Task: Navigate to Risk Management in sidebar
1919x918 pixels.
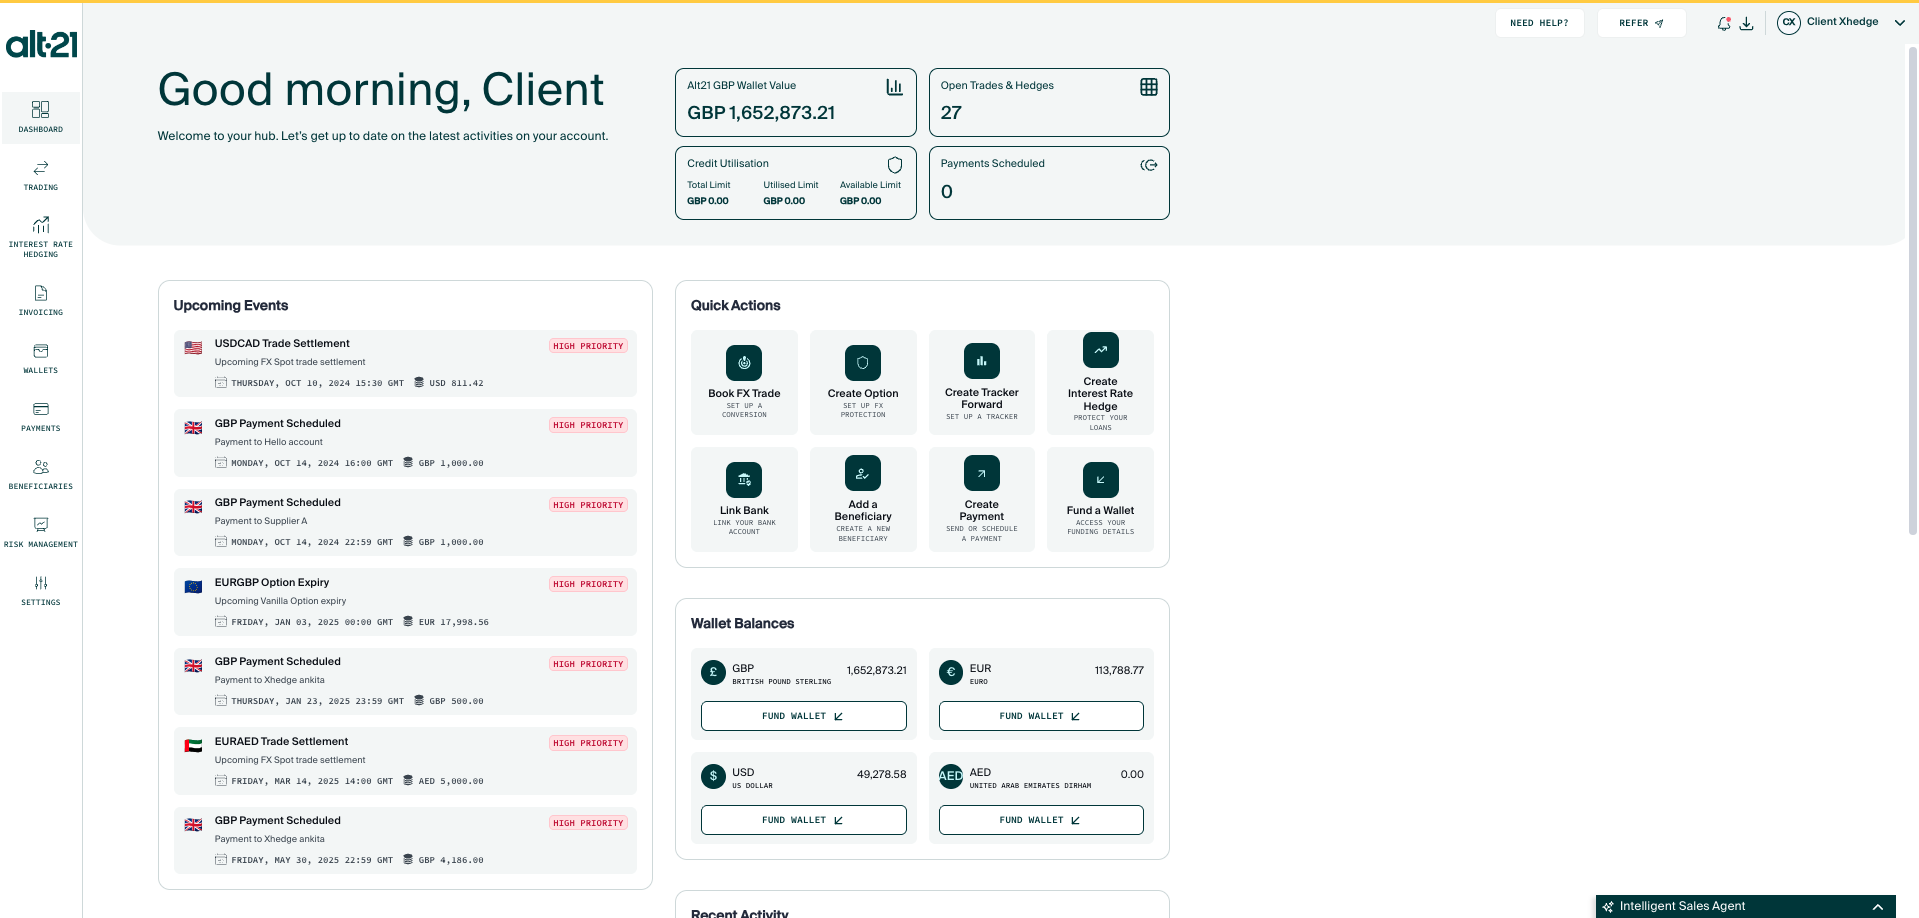Action: [41, 532]
